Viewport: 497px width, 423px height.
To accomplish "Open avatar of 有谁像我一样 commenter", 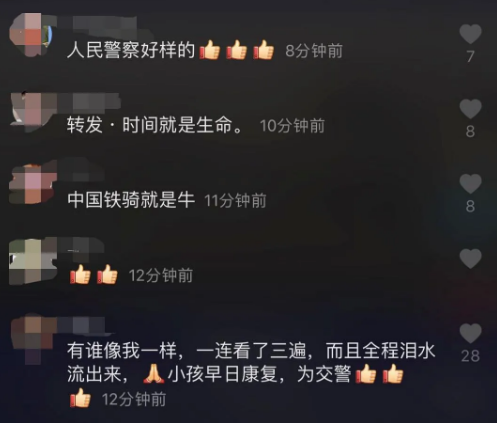I will coord(33,338).
